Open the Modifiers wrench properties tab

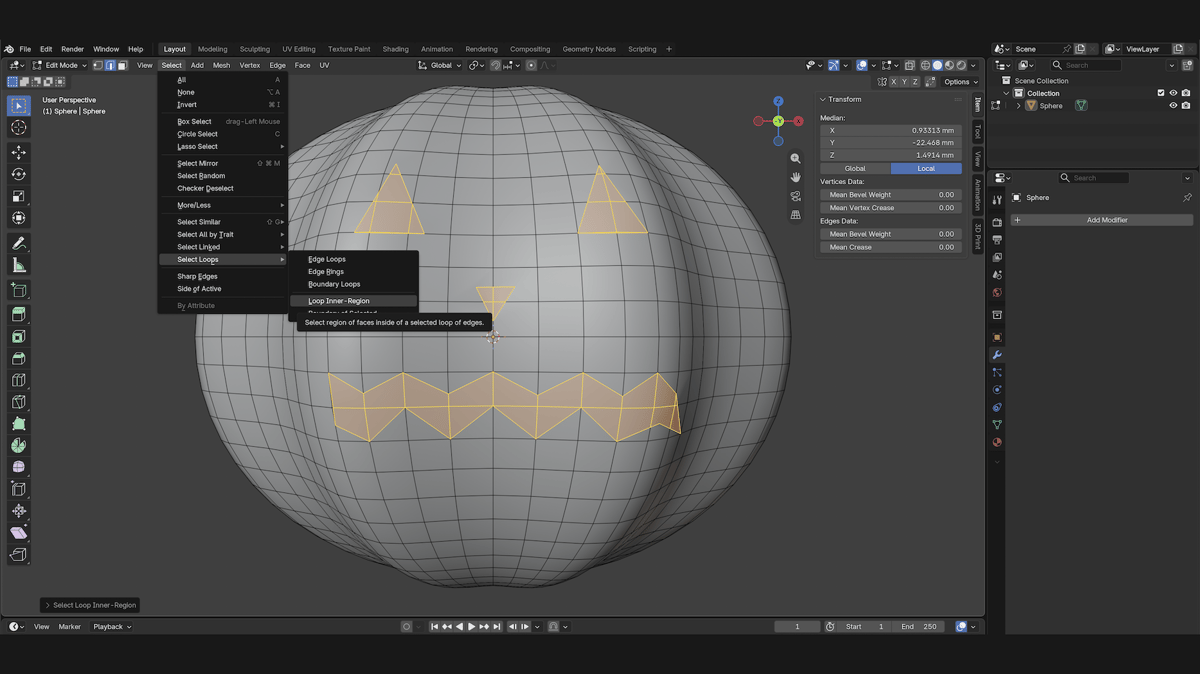(997, 355)
